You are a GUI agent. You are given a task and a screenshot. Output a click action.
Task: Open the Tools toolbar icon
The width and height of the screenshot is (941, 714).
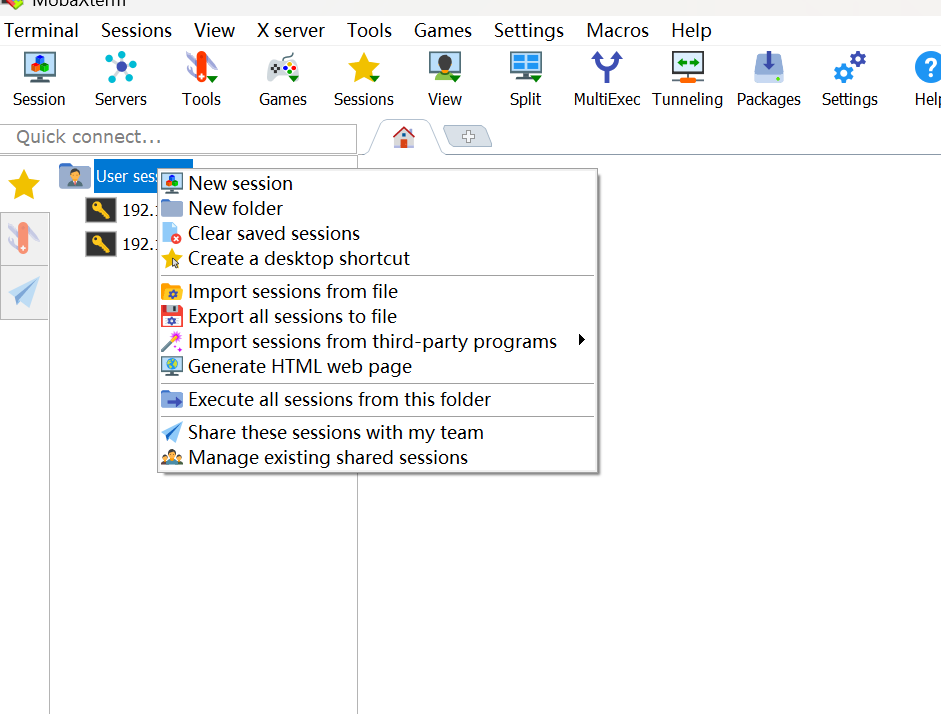(202, 79)
